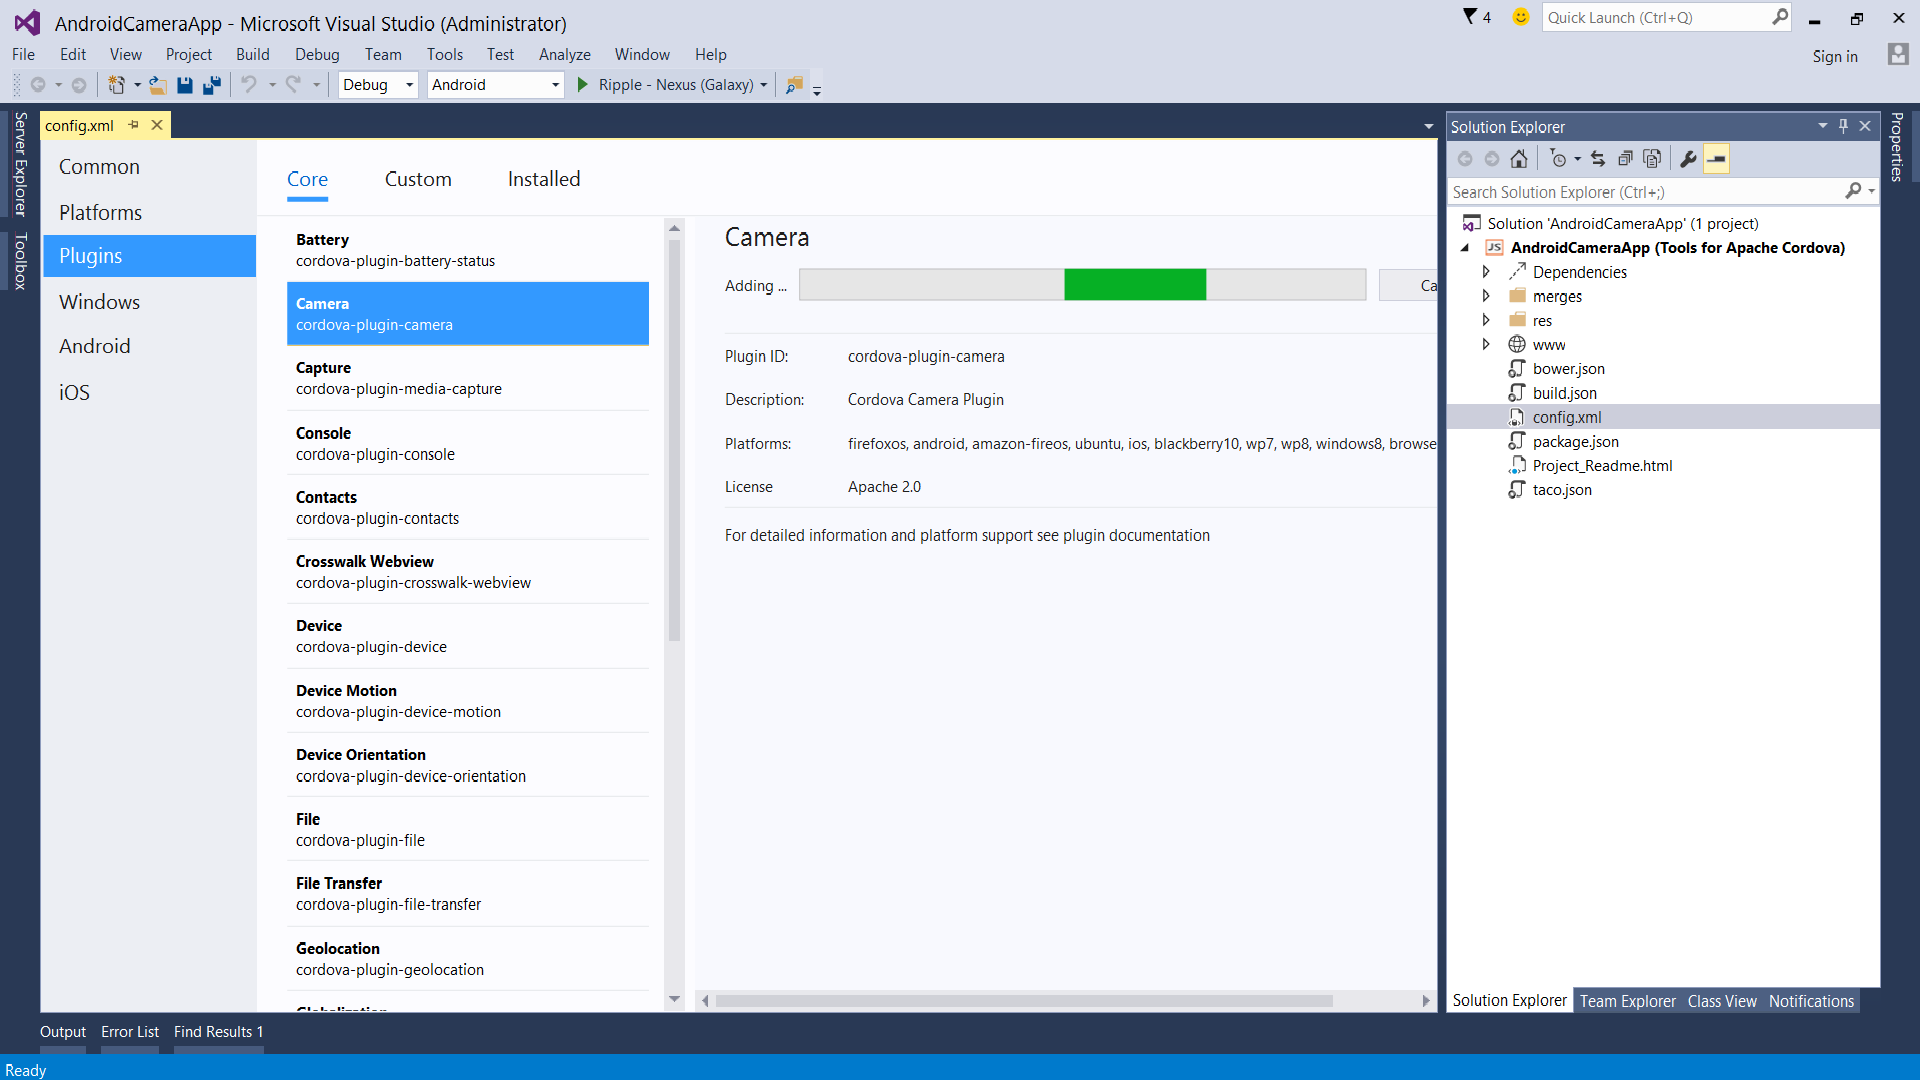Click the Quick Launch search magnifier icon
1920x1080 pixels.
[1780, 17]
